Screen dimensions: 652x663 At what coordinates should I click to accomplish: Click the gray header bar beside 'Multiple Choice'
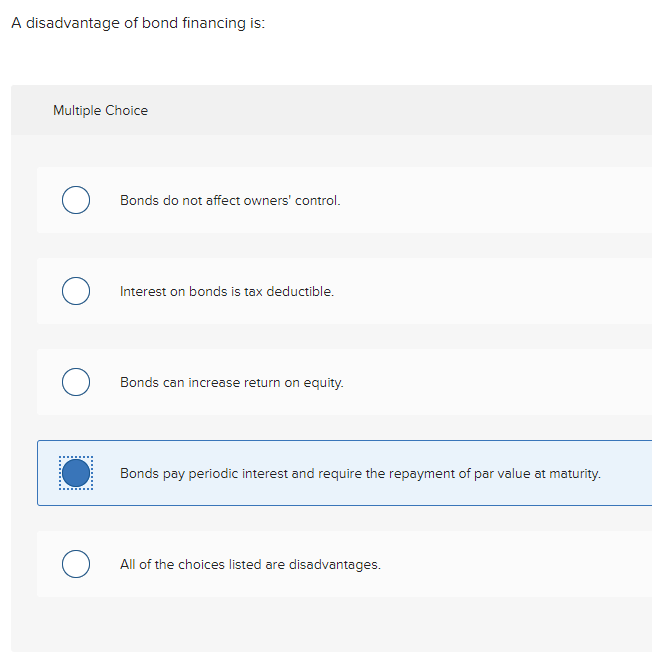point(397,110)
